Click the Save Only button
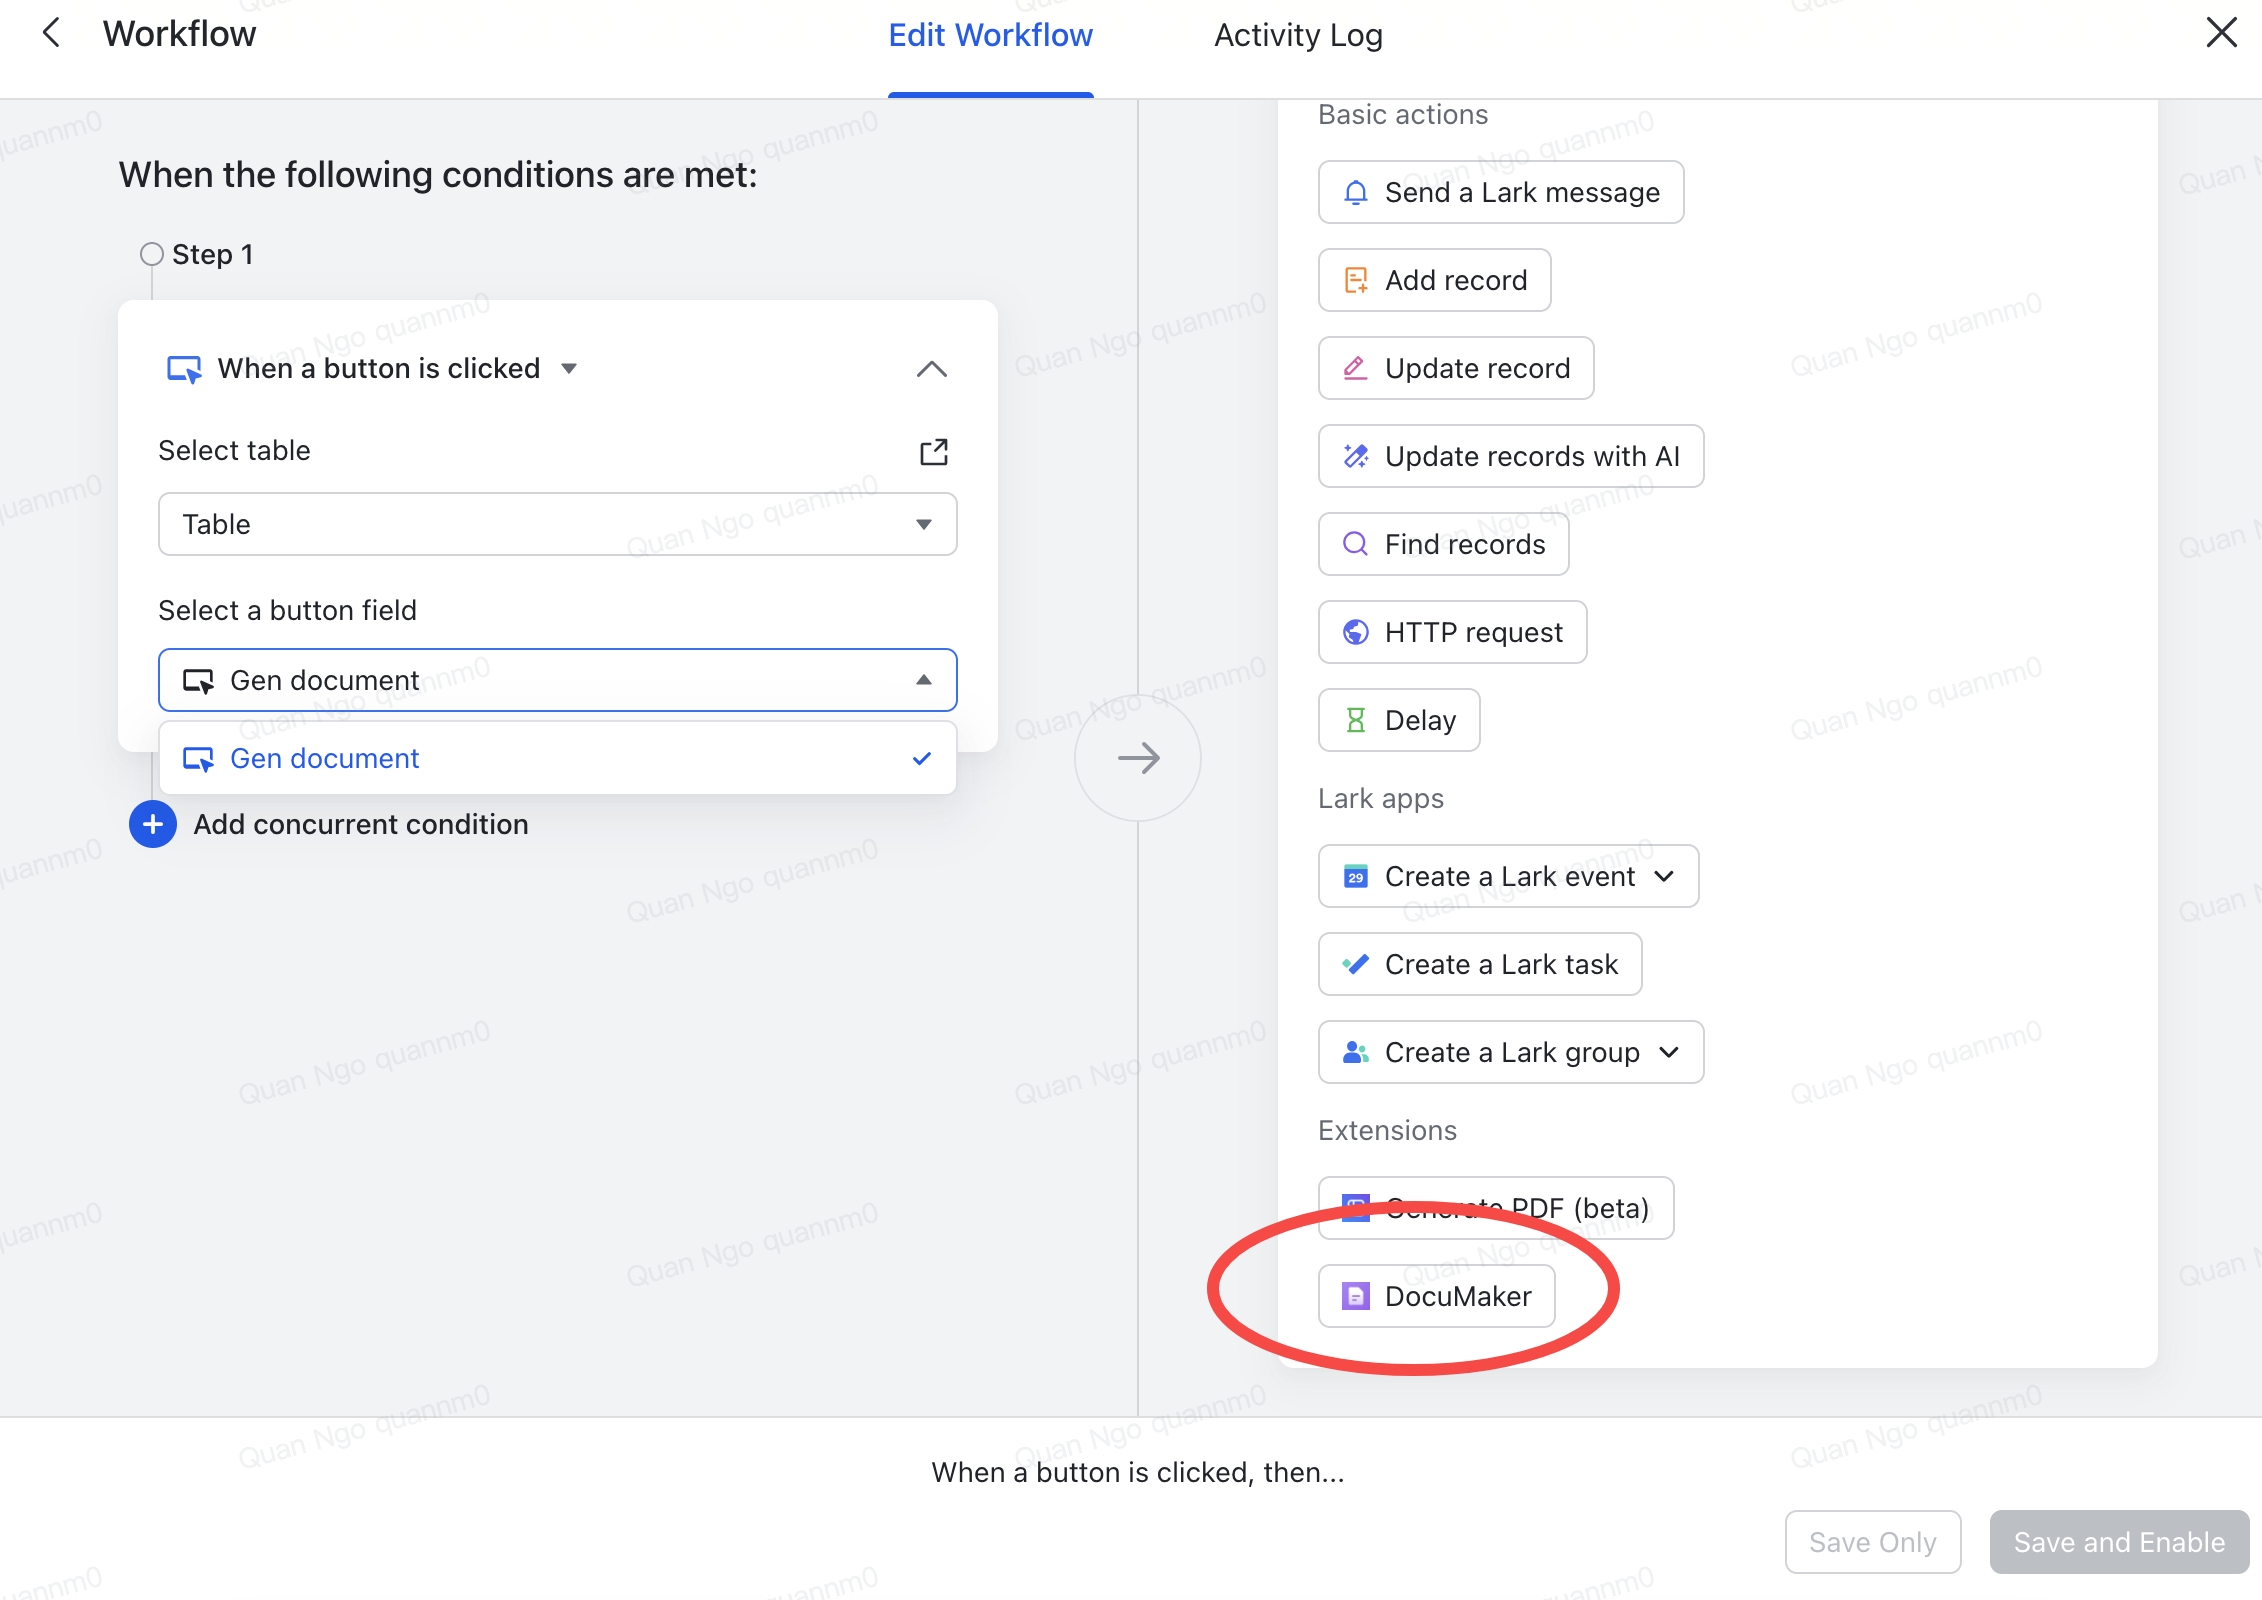The height and width of the screenshot is (1600, 2262). 1872,1542
